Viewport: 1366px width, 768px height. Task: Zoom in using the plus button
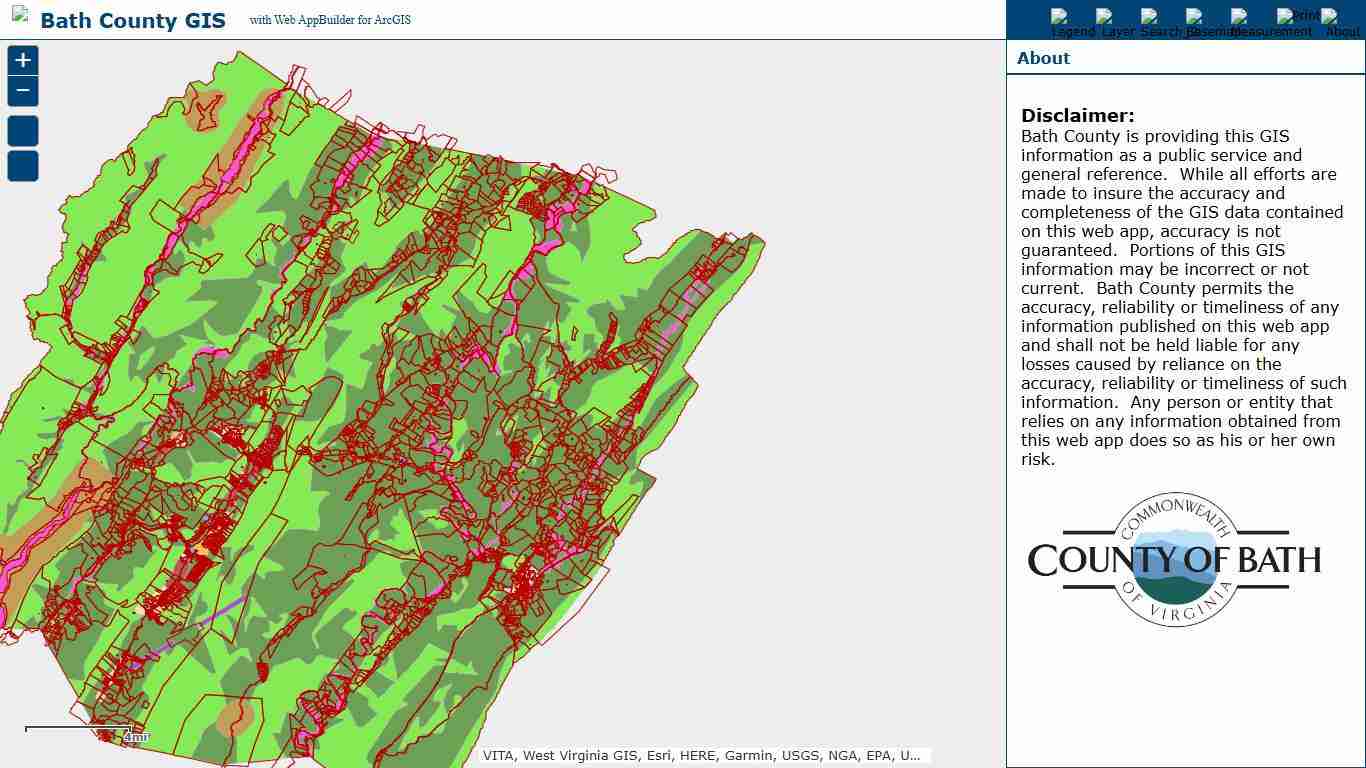coord(22,61)
